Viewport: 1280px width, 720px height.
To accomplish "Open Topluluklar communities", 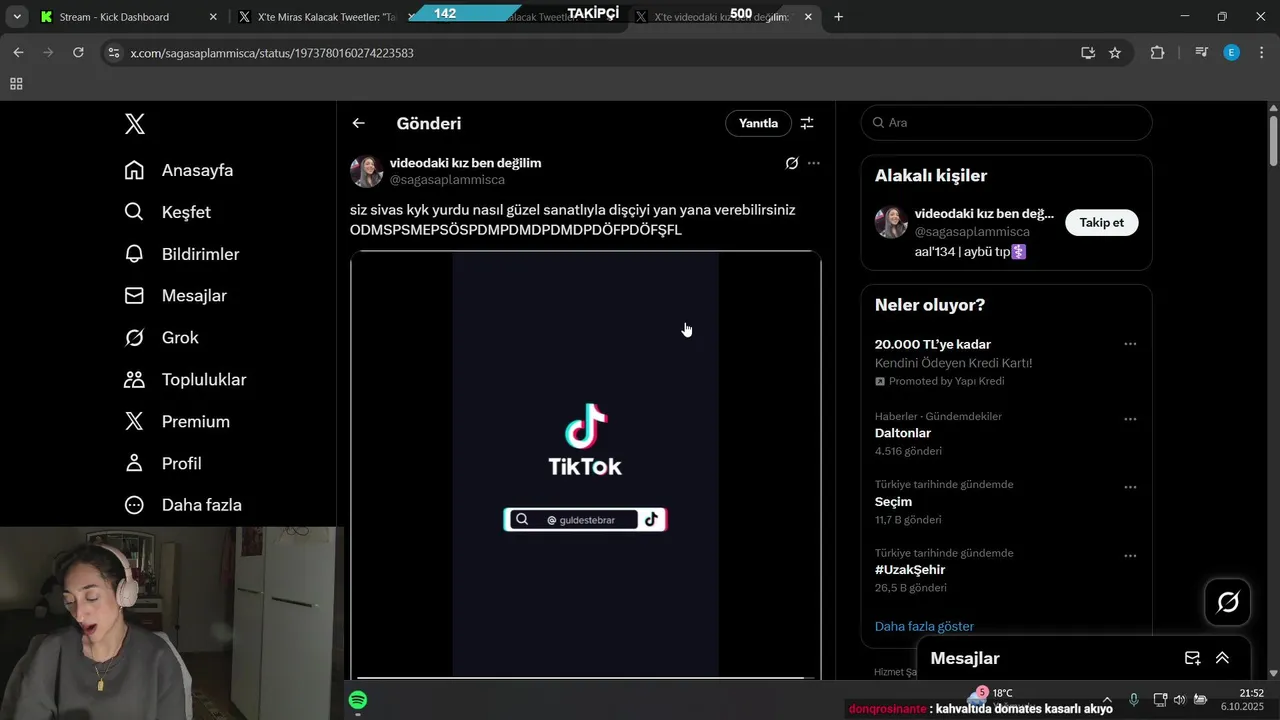I will (185, 380).
